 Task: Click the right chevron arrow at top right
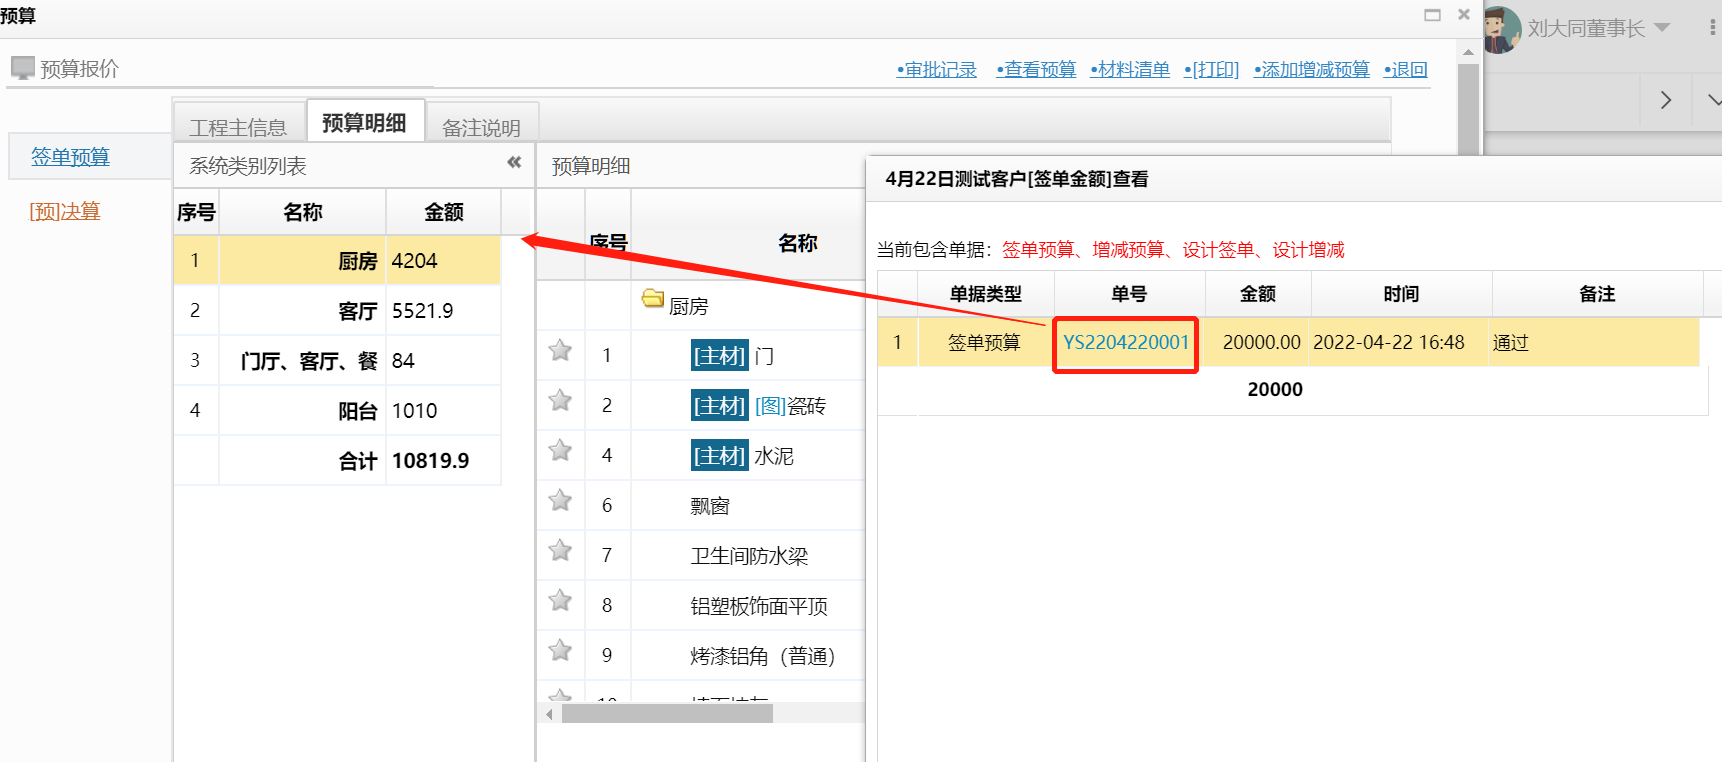(1665, 100)
